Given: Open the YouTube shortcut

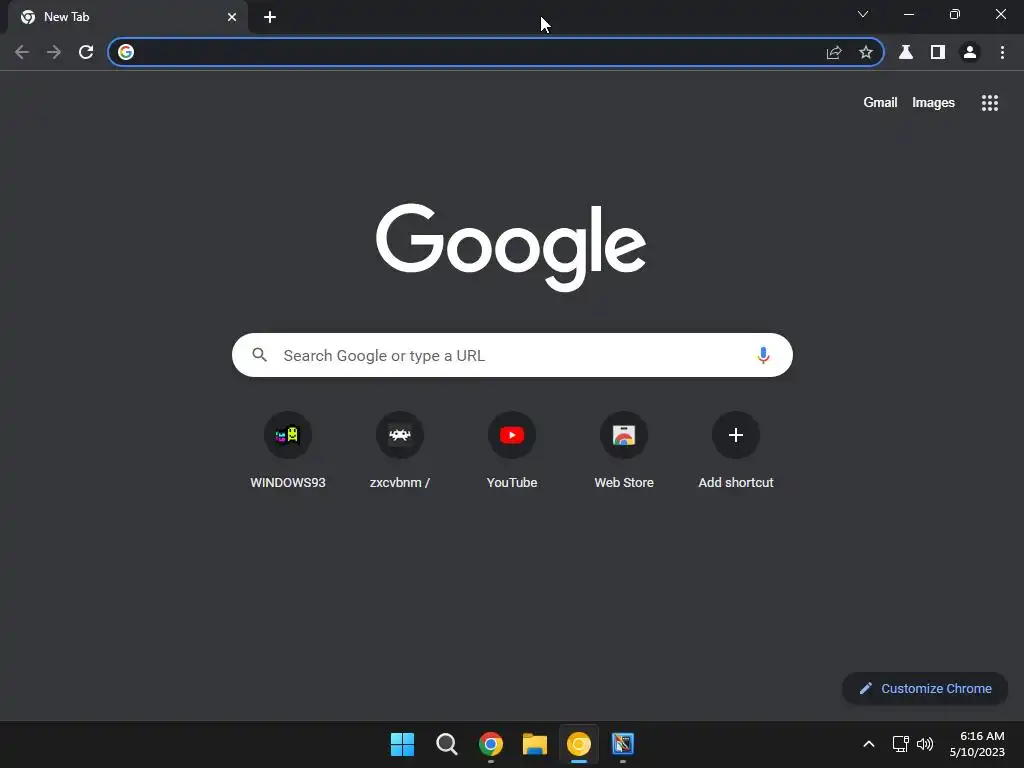Looking at the screenshot, I should click(512, 451).
